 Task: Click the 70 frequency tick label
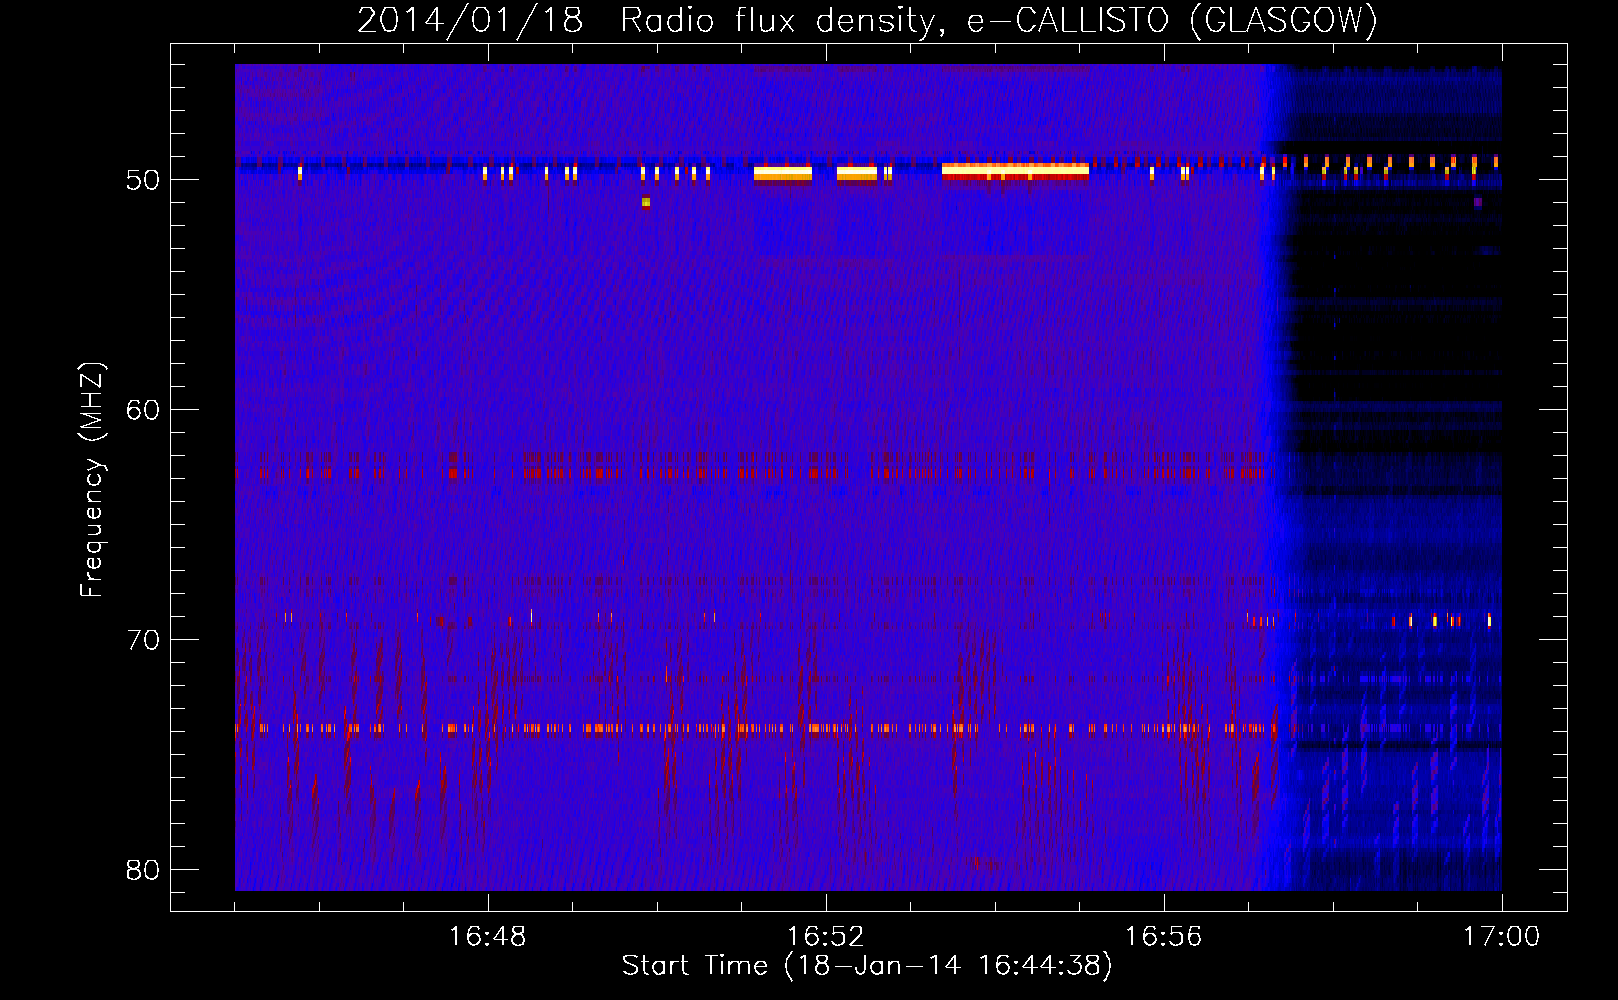pyautogui.click(x=143, y=640)
